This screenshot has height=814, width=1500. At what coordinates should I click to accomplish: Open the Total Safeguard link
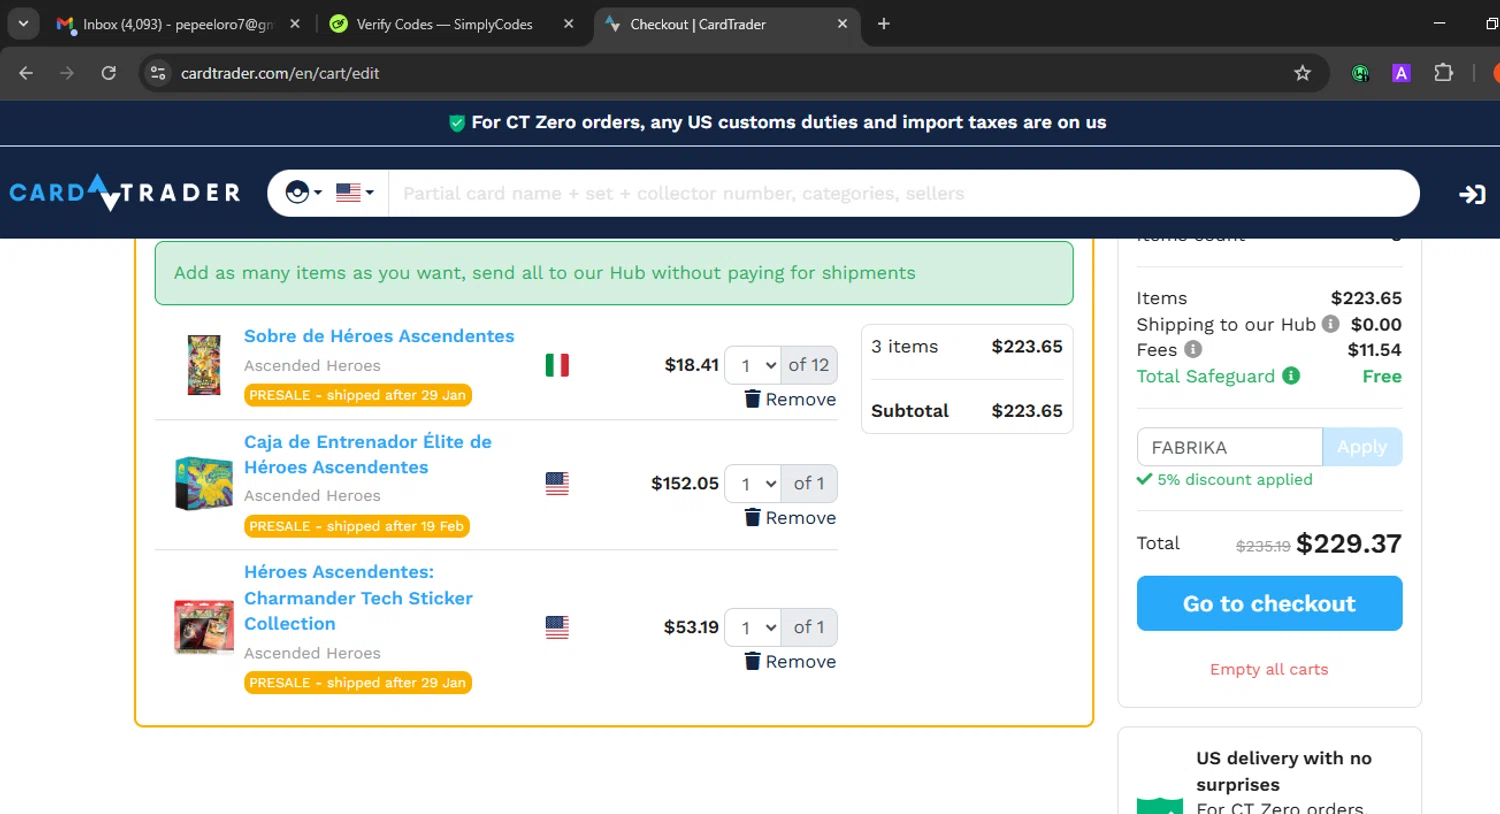tap(1205, 376)
